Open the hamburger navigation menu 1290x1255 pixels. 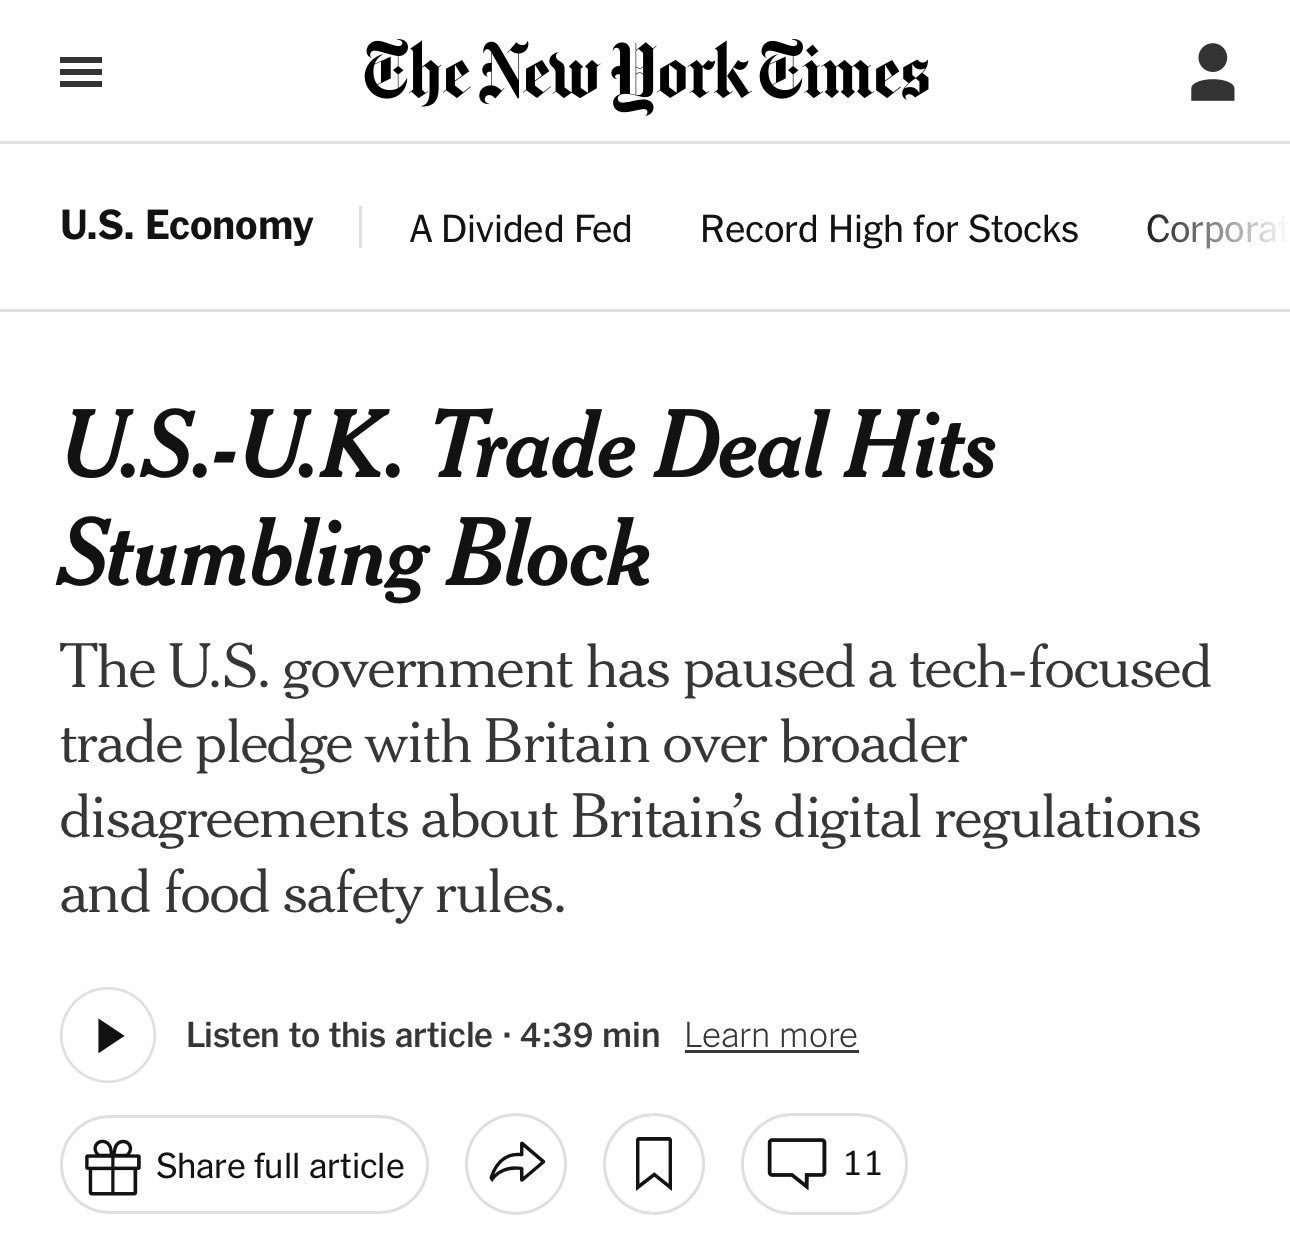[x=81, y=73]
